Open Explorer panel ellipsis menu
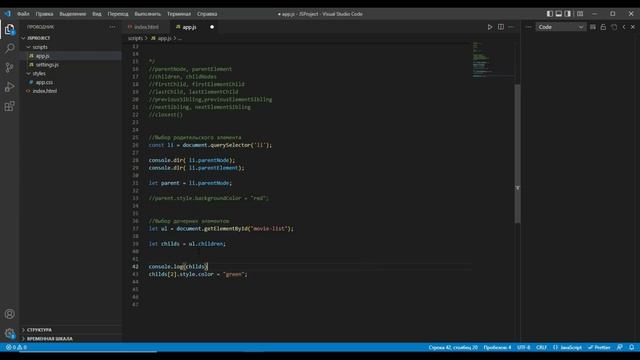The width and height of the screenshot is (640, 360). [x=112, y=27]
